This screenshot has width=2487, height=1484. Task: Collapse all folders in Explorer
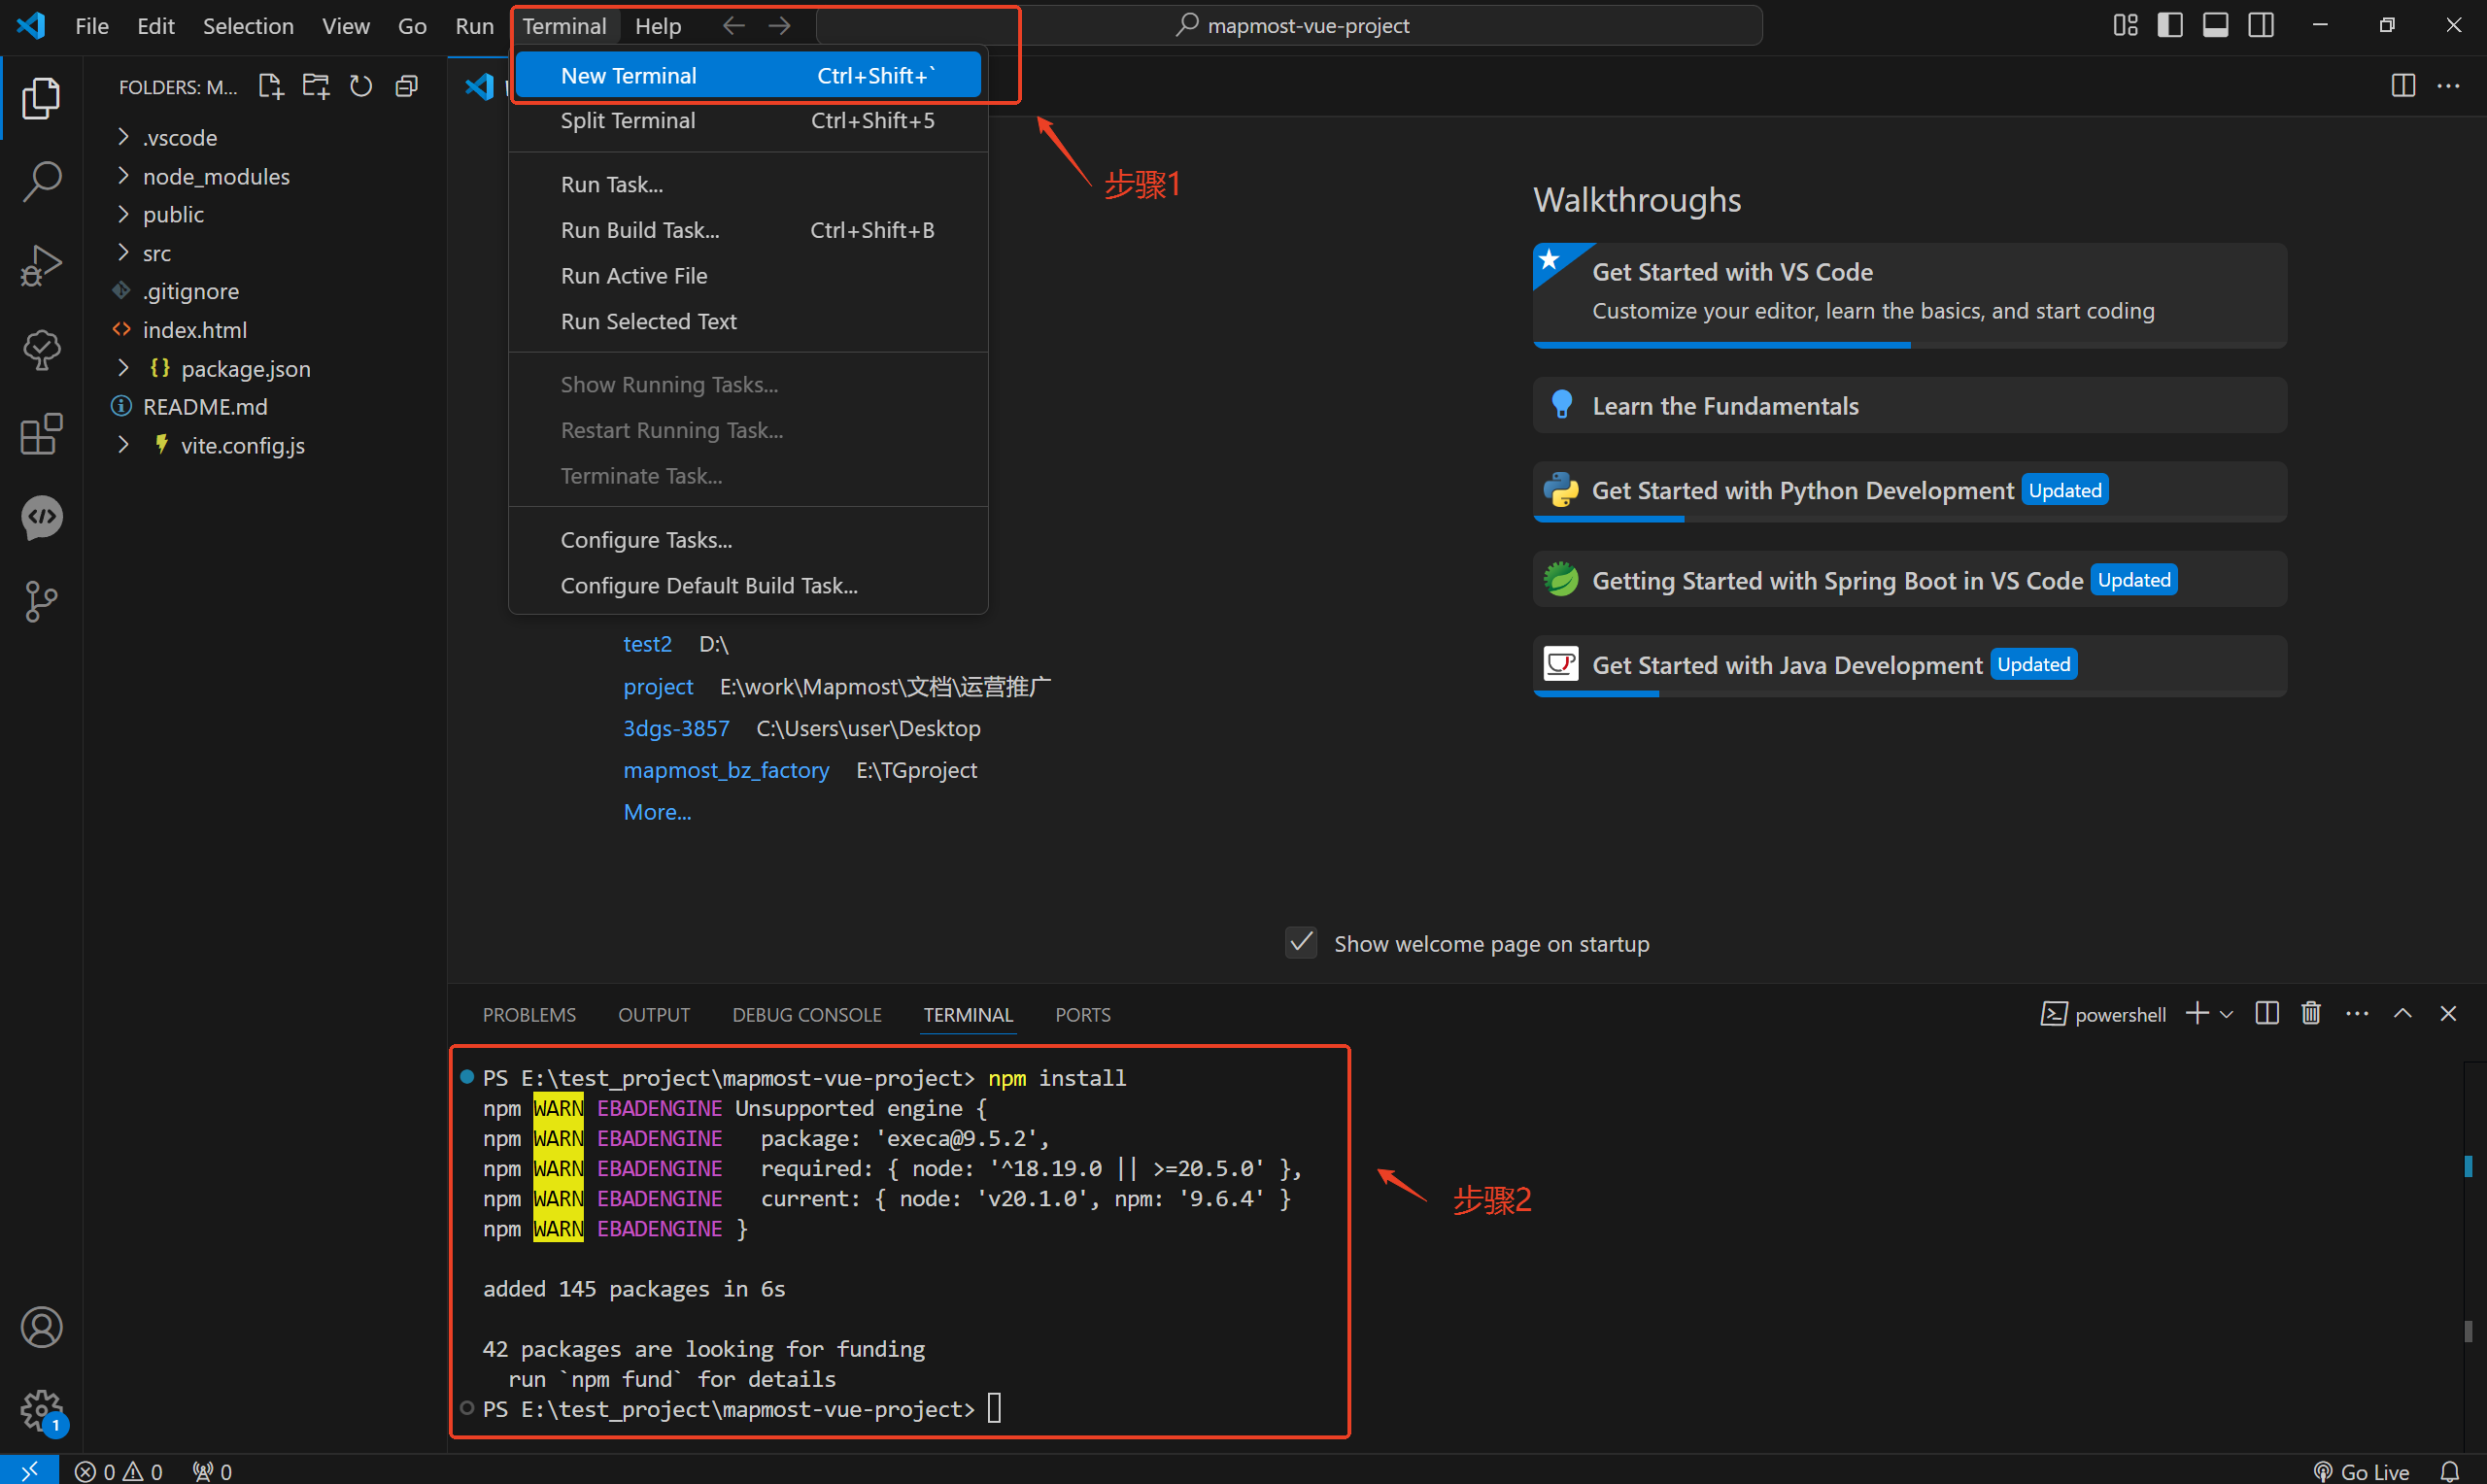(406, 86)
